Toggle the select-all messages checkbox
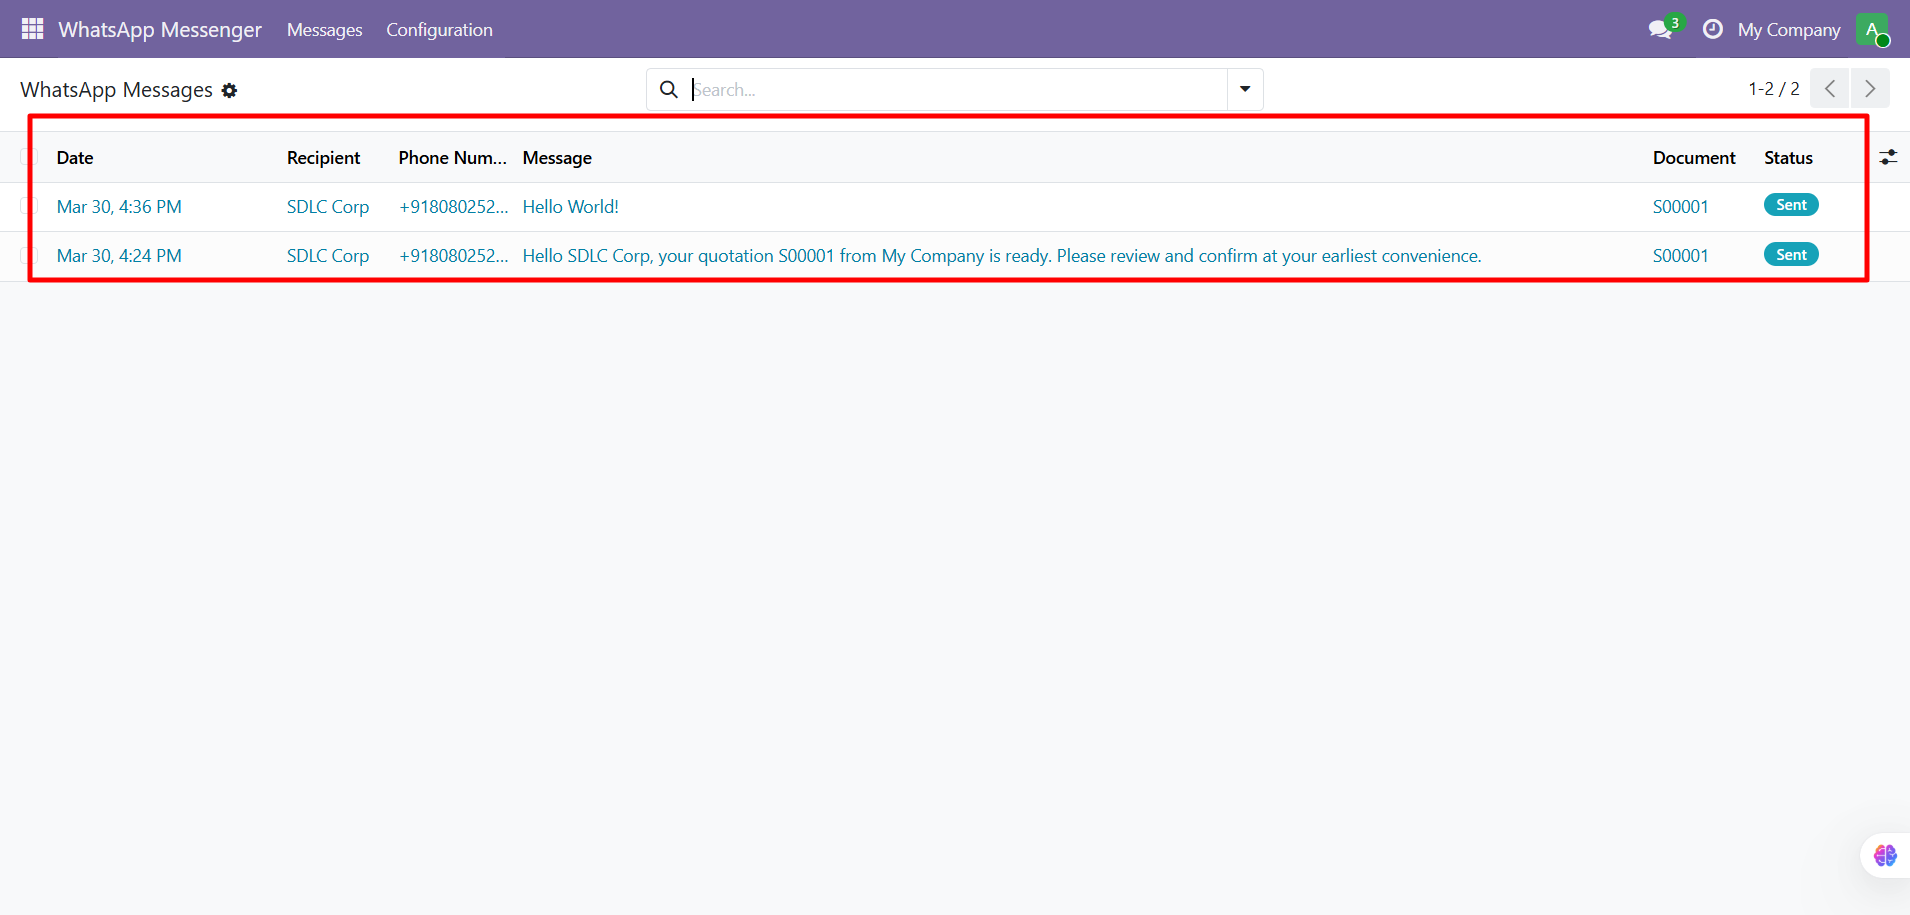Image resolution: width=1910 pixels, height=915 pixels. [x=28, y=157]
